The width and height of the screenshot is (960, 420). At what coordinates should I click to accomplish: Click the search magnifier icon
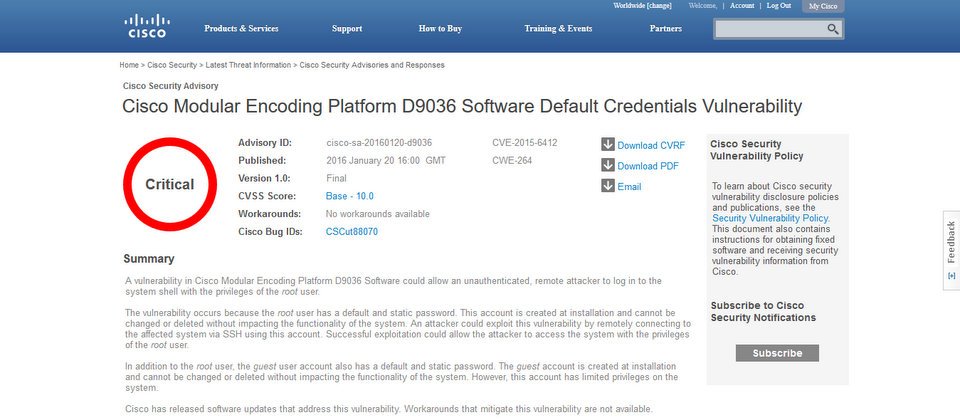coord(833,29)
